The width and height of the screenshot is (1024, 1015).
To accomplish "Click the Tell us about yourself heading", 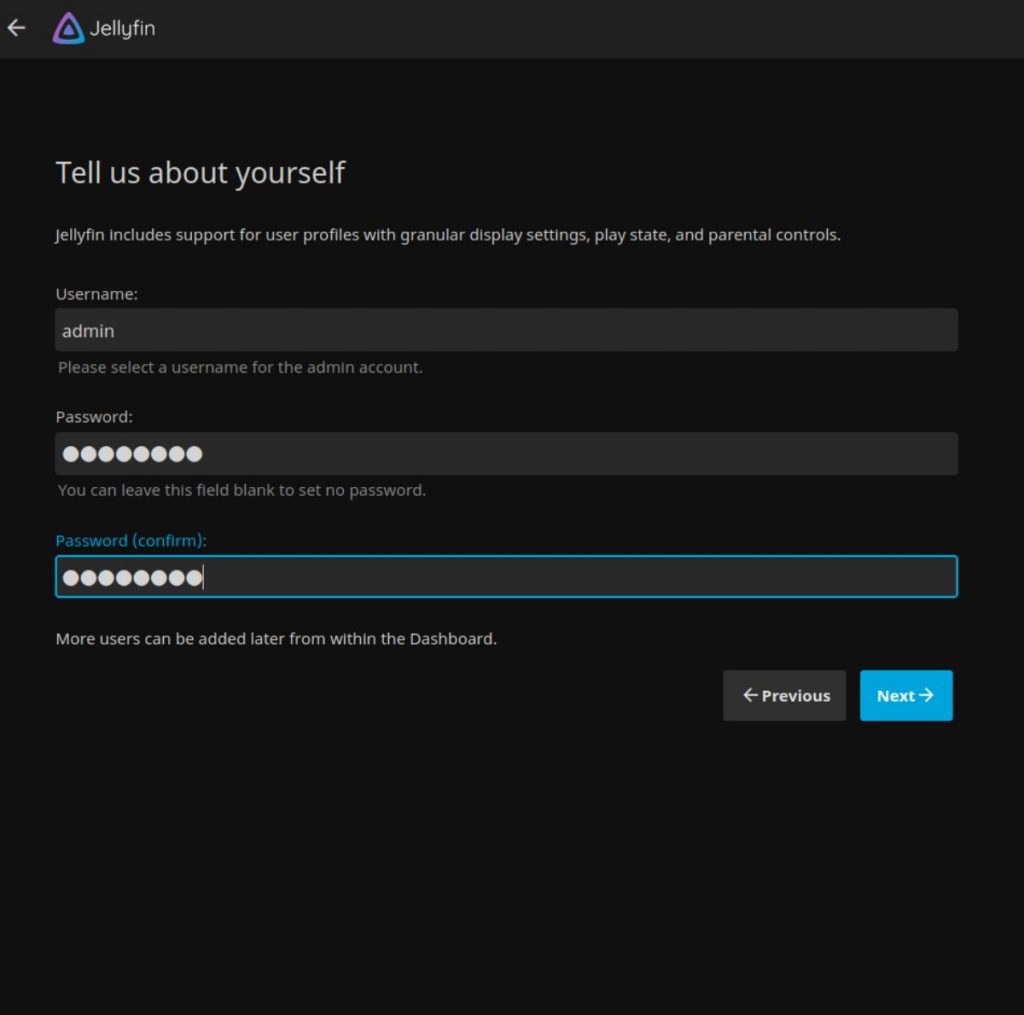I will click(x=199, y=172).
